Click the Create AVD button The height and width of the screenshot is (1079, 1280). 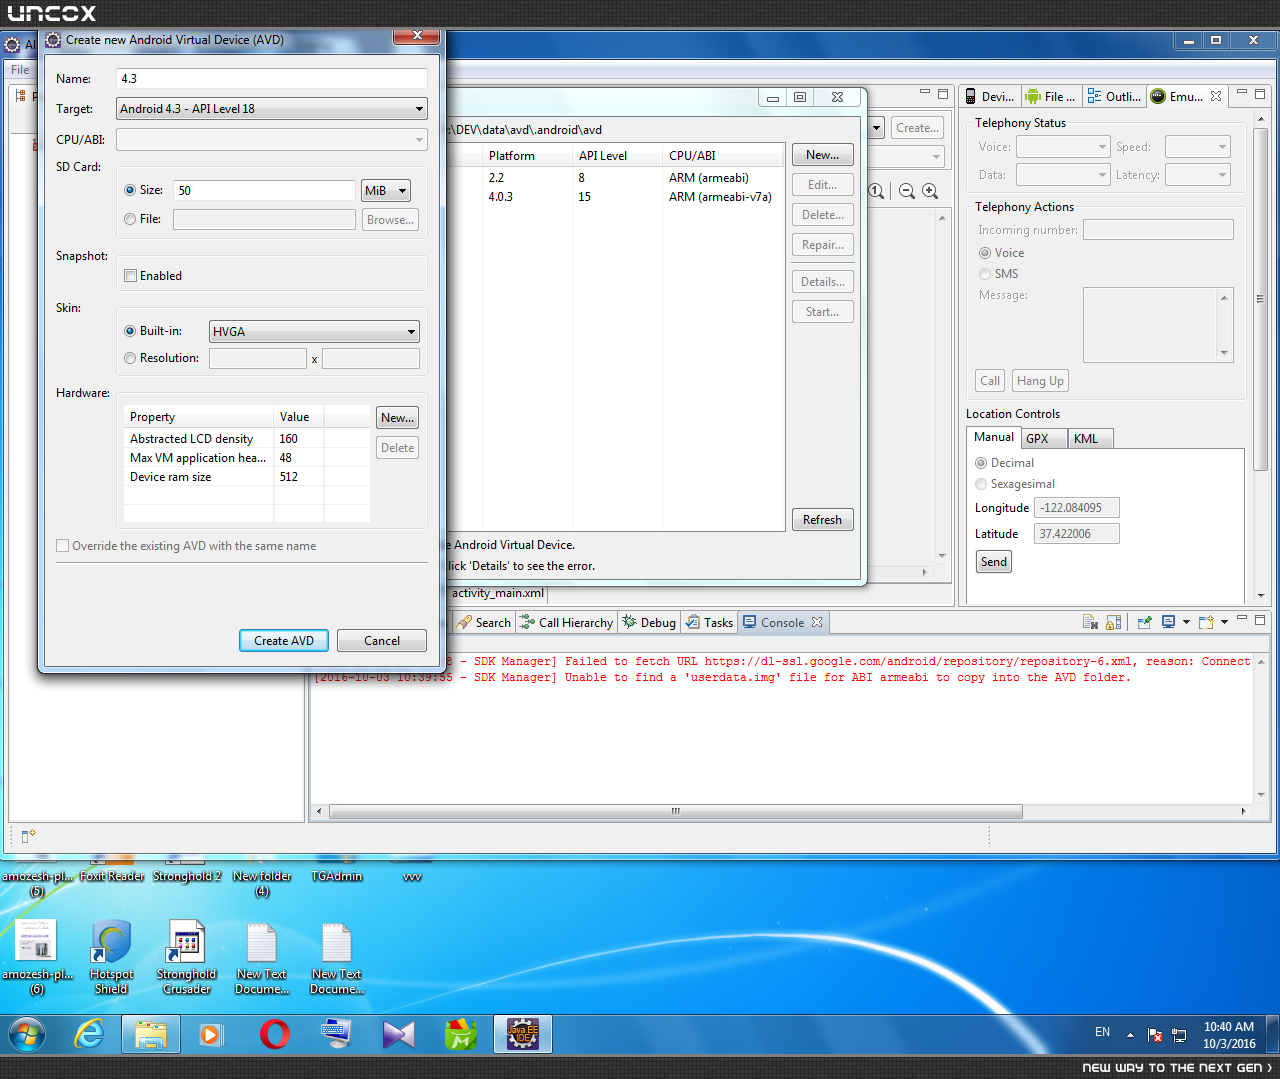click(x=284, y=641)
